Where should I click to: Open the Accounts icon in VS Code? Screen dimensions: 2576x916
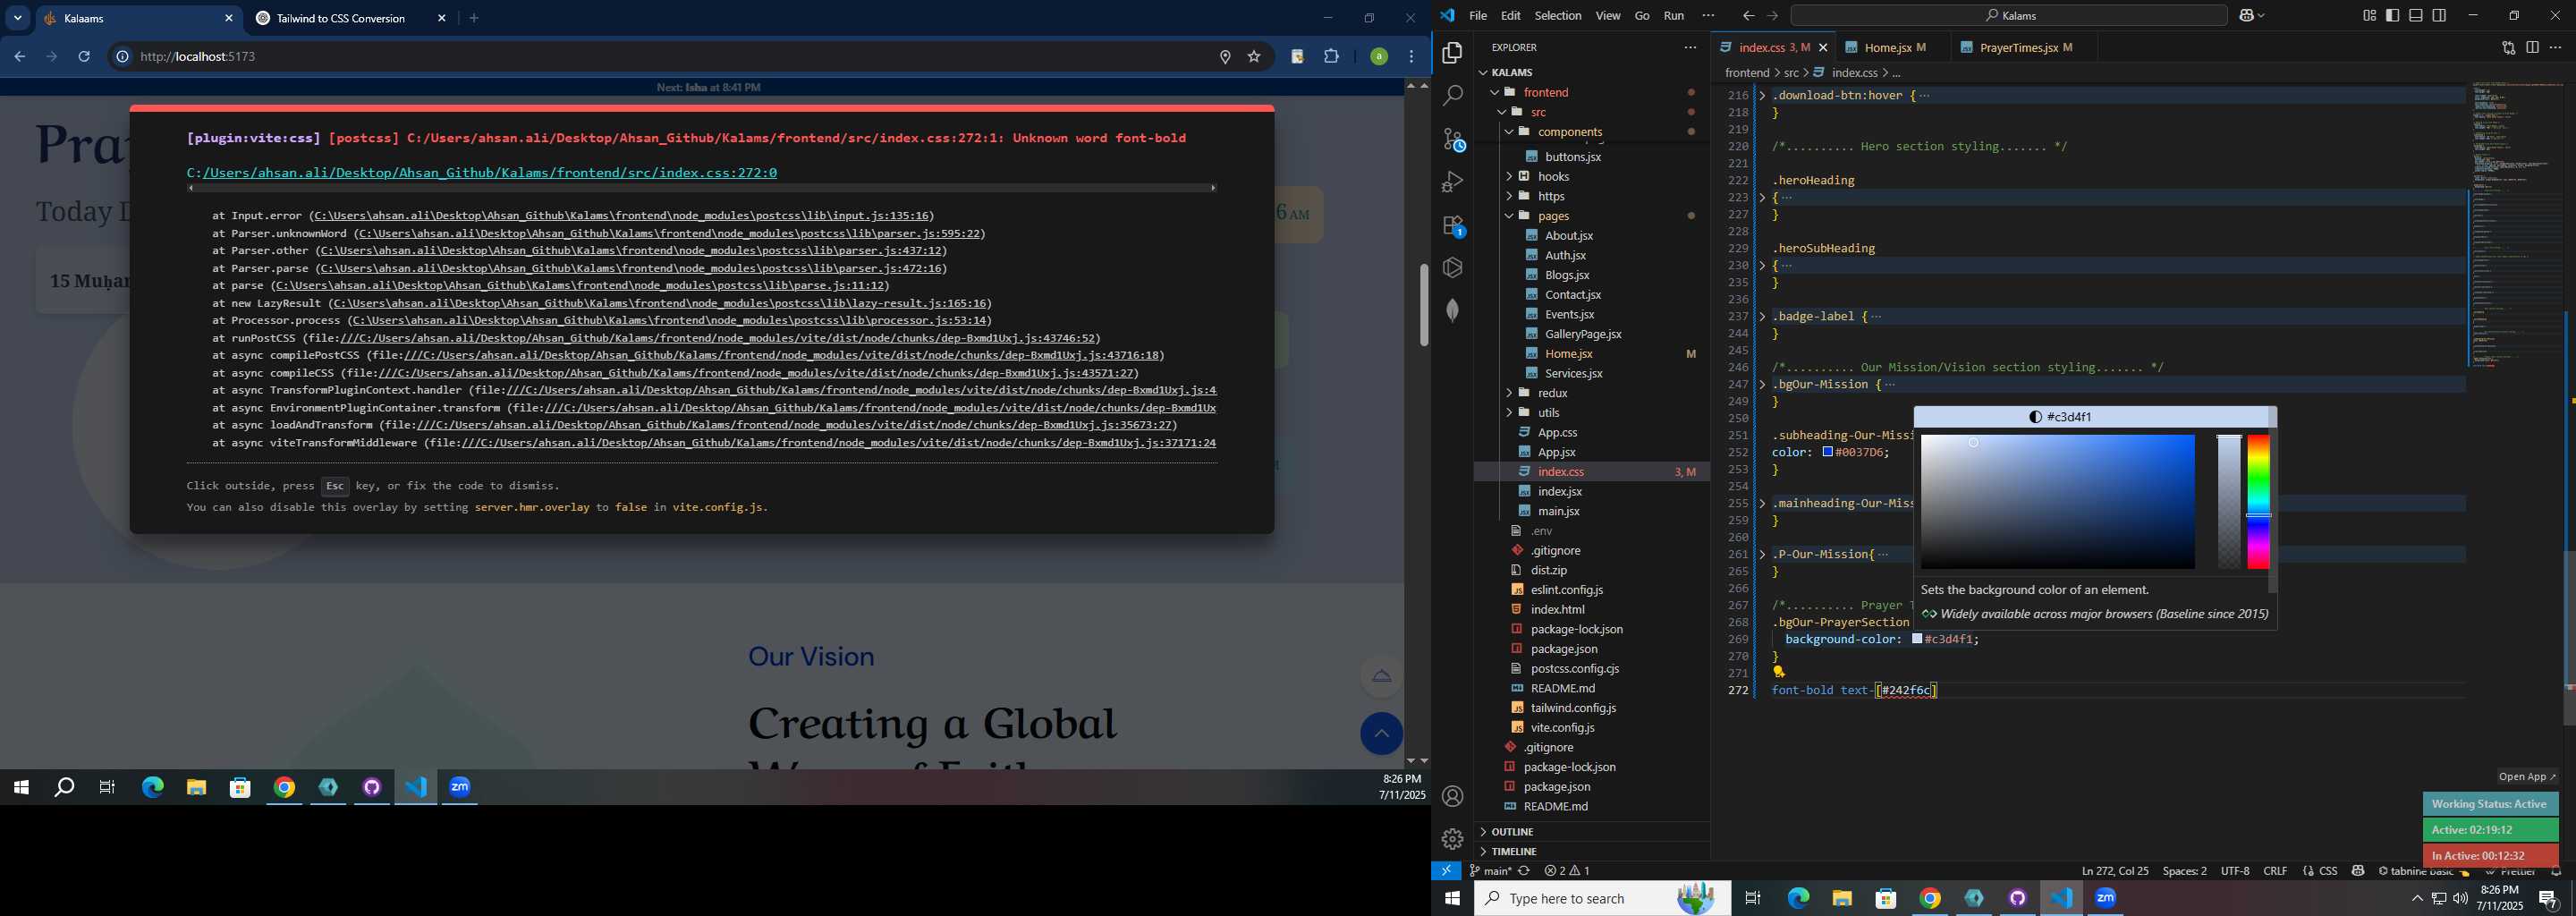click(x=1452, y=796)
